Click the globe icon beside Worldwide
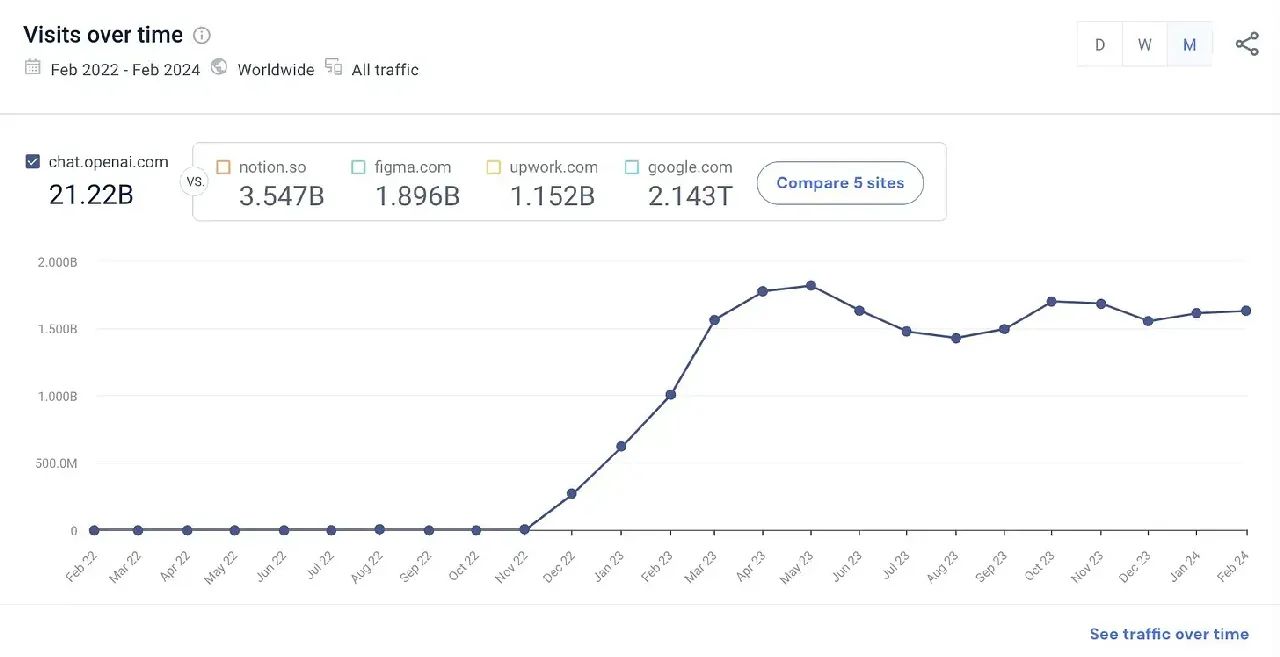 (219, 68)
